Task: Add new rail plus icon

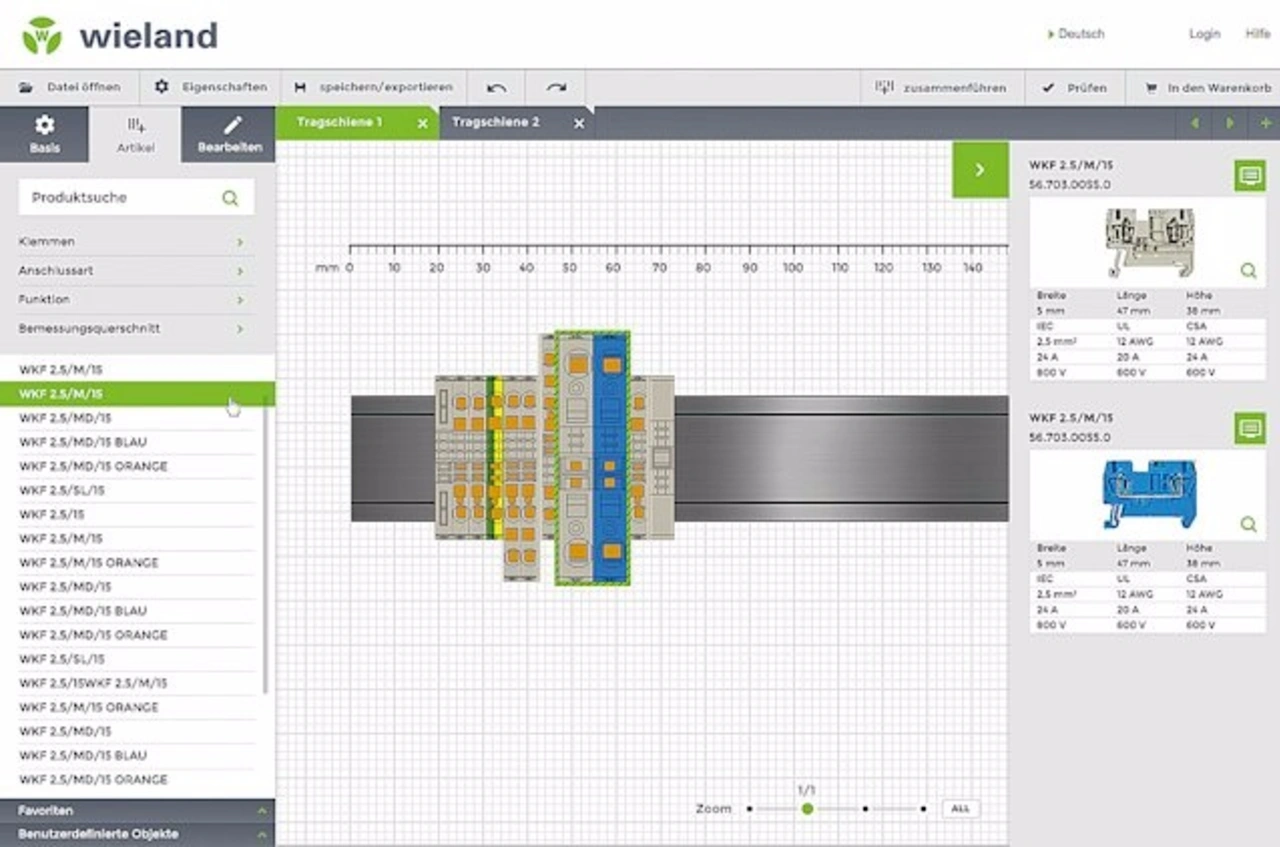Action: pos(1266,123)
